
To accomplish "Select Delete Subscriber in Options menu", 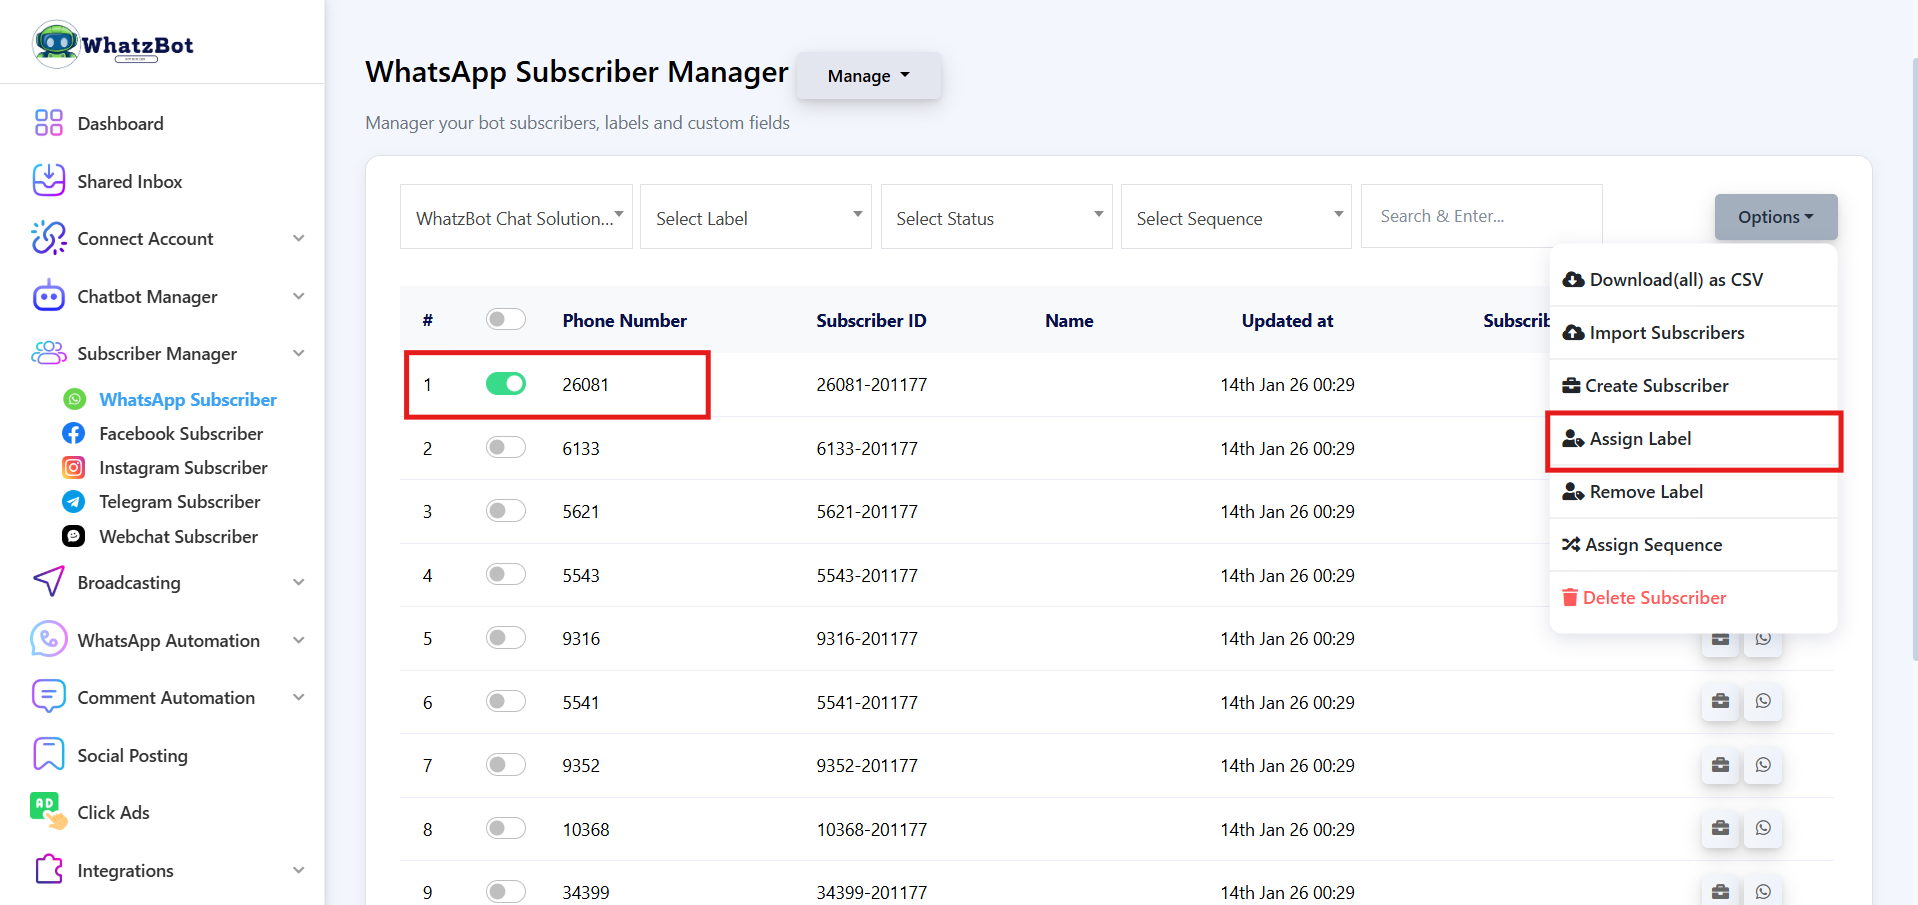I will tap(1654, 598).
